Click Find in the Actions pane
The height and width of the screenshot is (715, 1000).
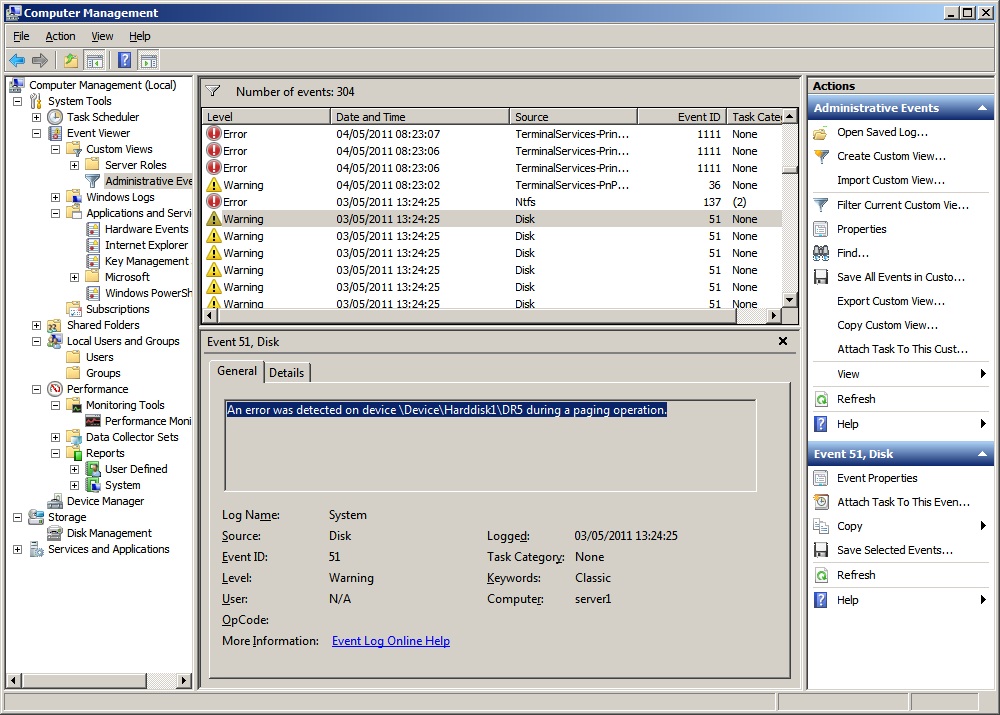point(852,253)
